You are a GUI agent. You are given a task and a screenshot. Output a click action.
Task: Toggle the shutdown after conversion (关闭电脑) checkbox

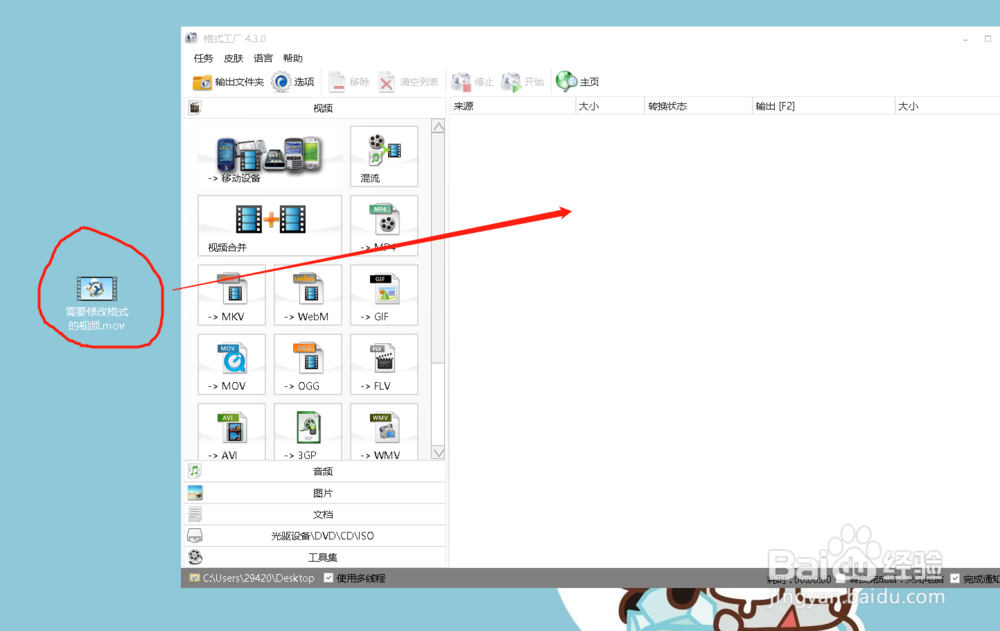point(841,579)
